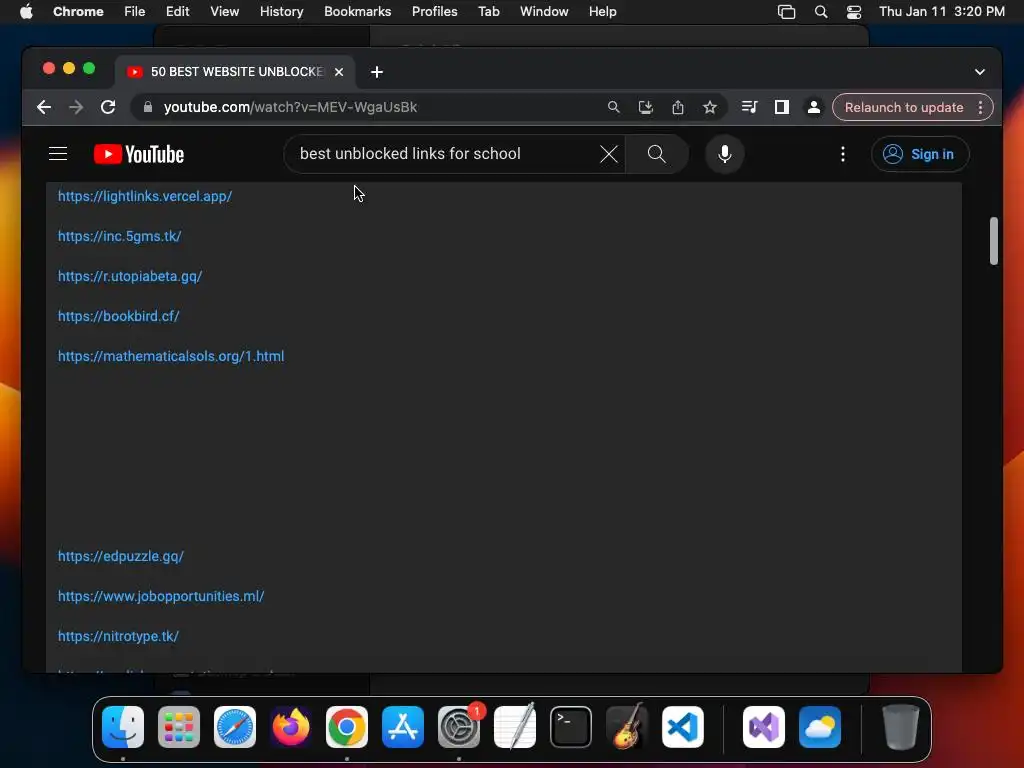Click the install app icon in address bar
The height and width of the screenshot is (768, 1024).
pos(645,107)
